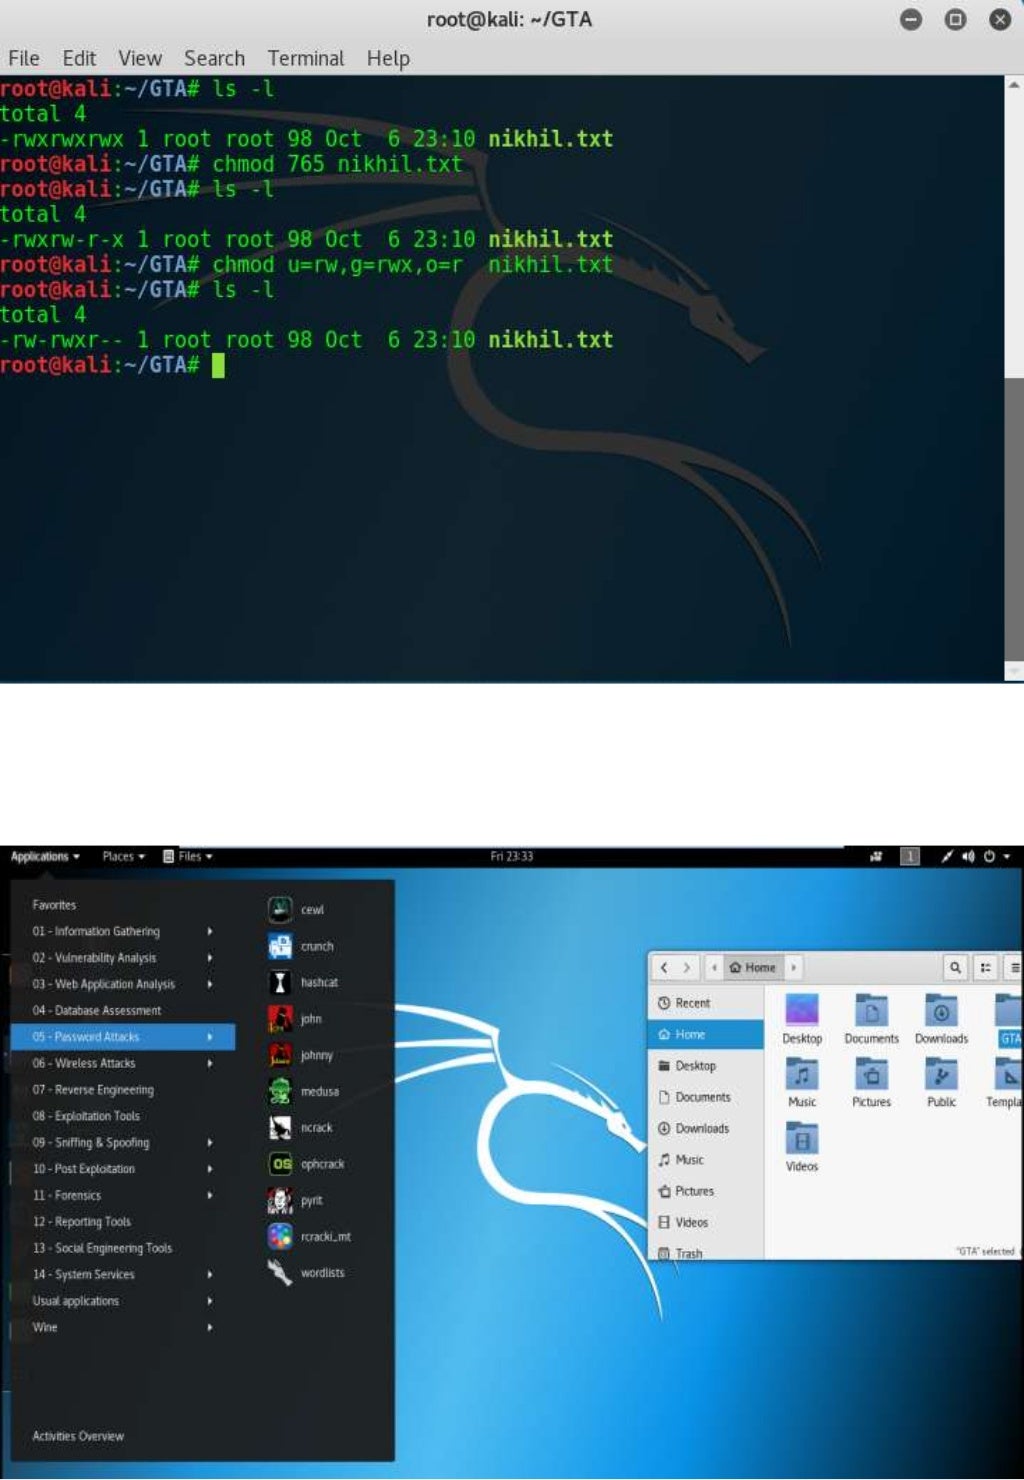Screen dimensions: 1024x1480
Task: Open the rcracki_mt tool
Action: point(309,1236)
